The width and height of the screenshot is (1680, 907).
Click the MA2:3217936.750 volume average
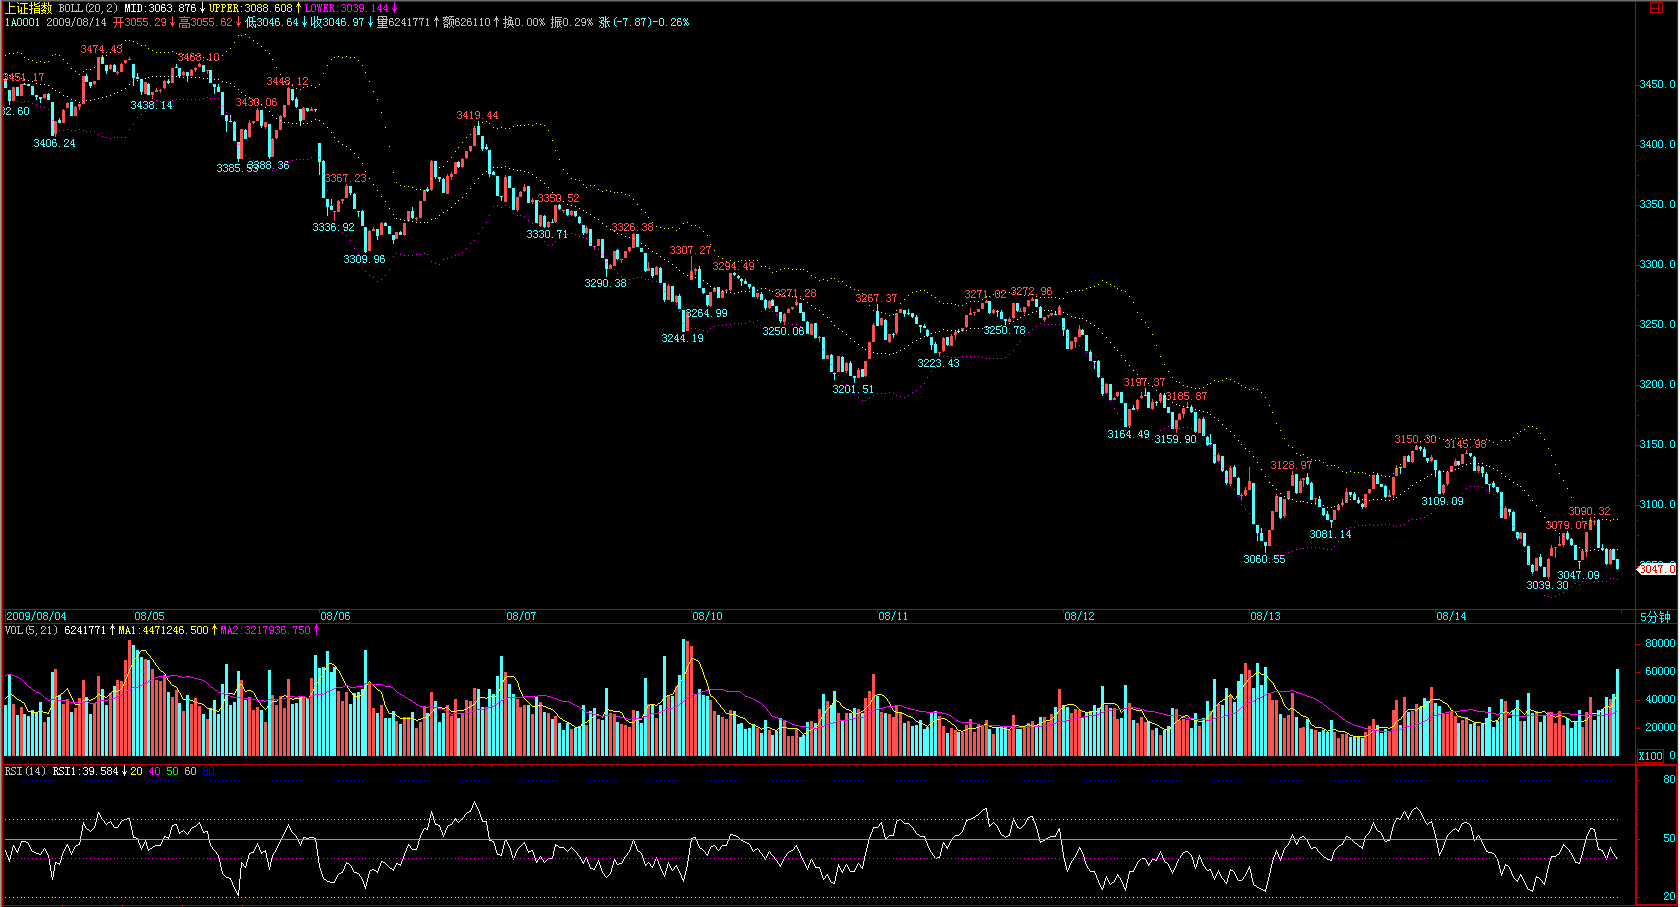point(266,630)
